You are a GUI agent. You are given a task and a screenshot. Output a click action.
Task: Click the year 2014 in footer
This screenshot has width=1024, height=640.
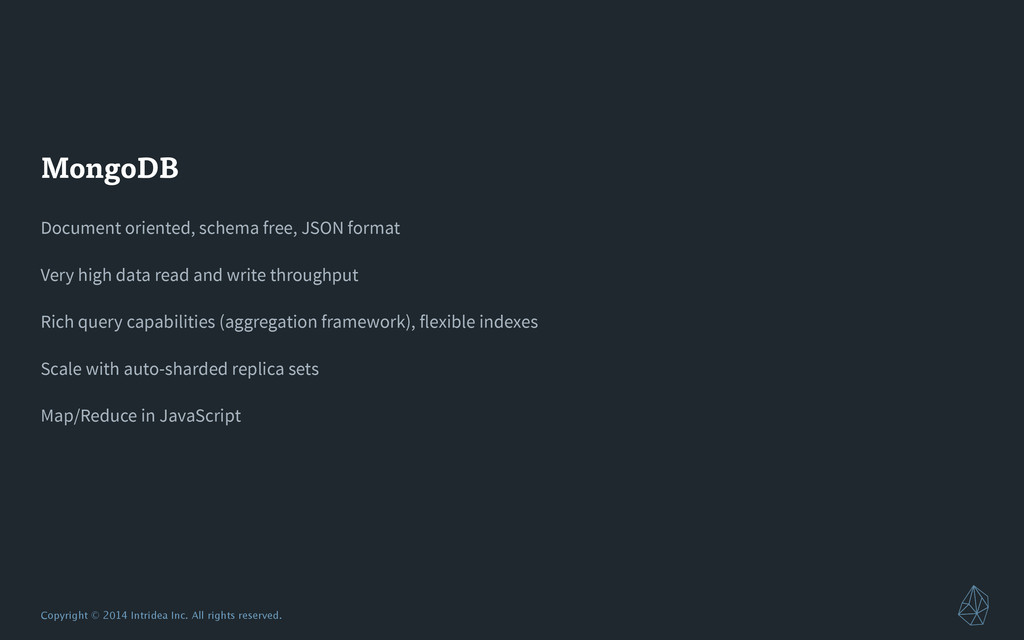click(115, 615)
